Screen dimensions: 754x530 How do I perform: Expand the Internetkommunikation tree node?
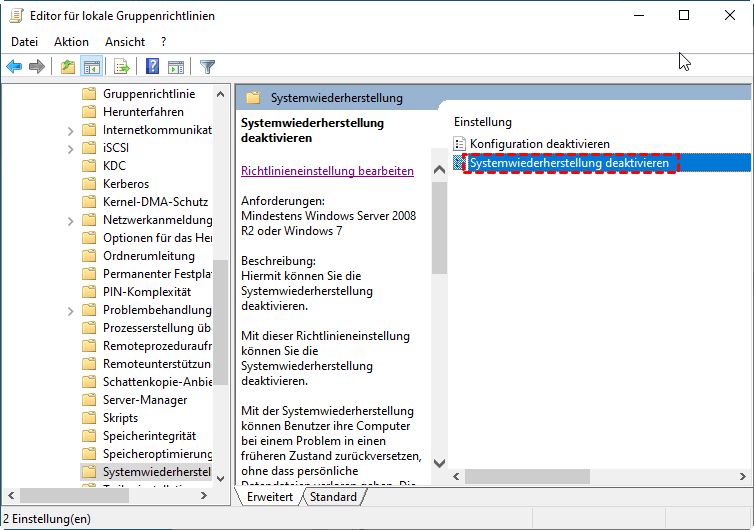click(x=71, y=130)
